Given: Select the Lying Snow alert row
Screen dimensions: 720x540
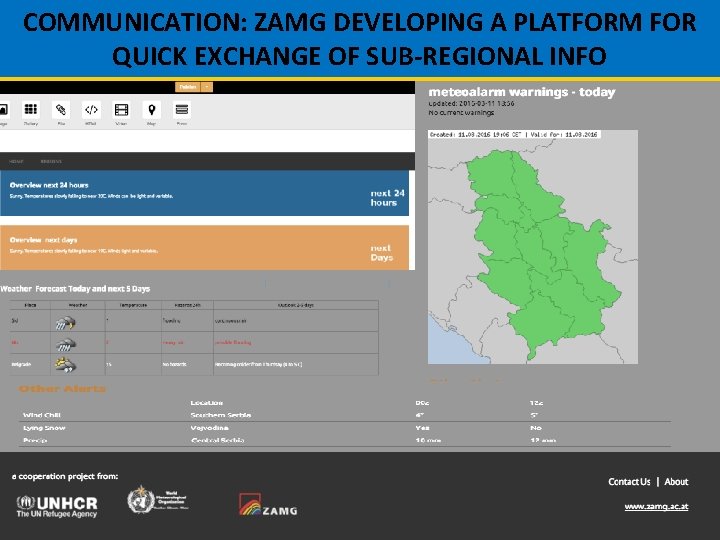Looking at the screenshot, I should pos(344,428).
